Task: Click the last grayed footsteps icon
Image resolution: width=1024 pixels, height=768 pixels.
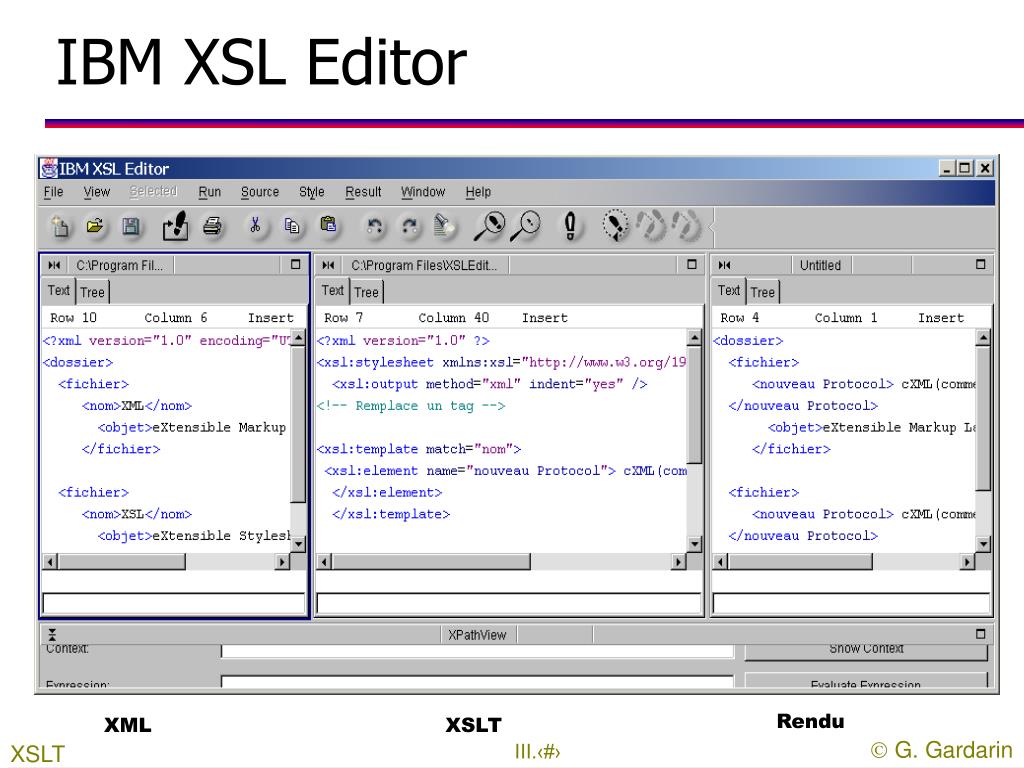Action: [x=686, y=226]
